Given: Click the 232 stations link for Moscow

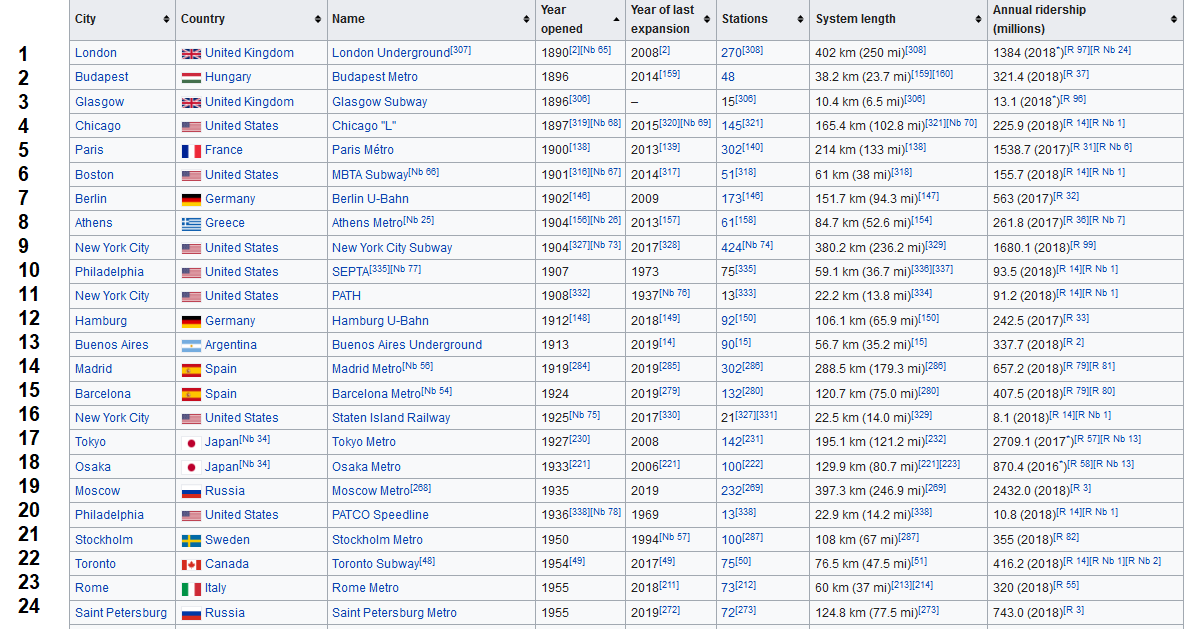Looking at the screenshot, I should click(731, 491).
